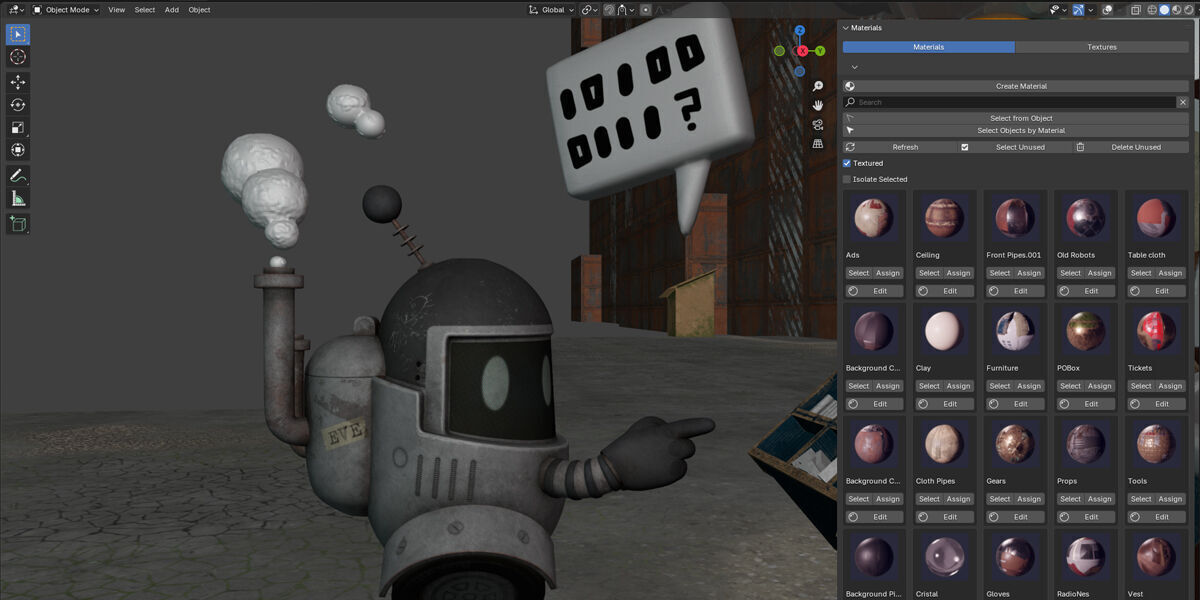The width and height of the screenshot is (1200, 600).
Task: Toggle camera view with camera icon
Action: click(x=818, y=124)
